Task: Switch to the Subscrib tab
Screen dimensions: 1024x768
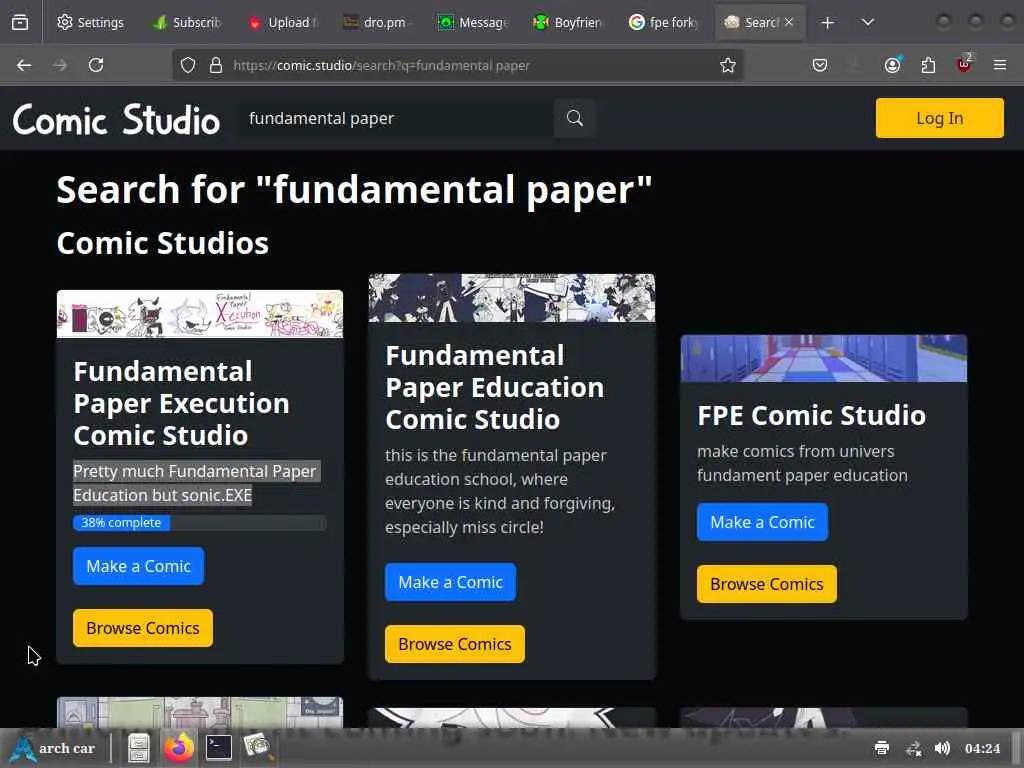Action: (187, 22)
